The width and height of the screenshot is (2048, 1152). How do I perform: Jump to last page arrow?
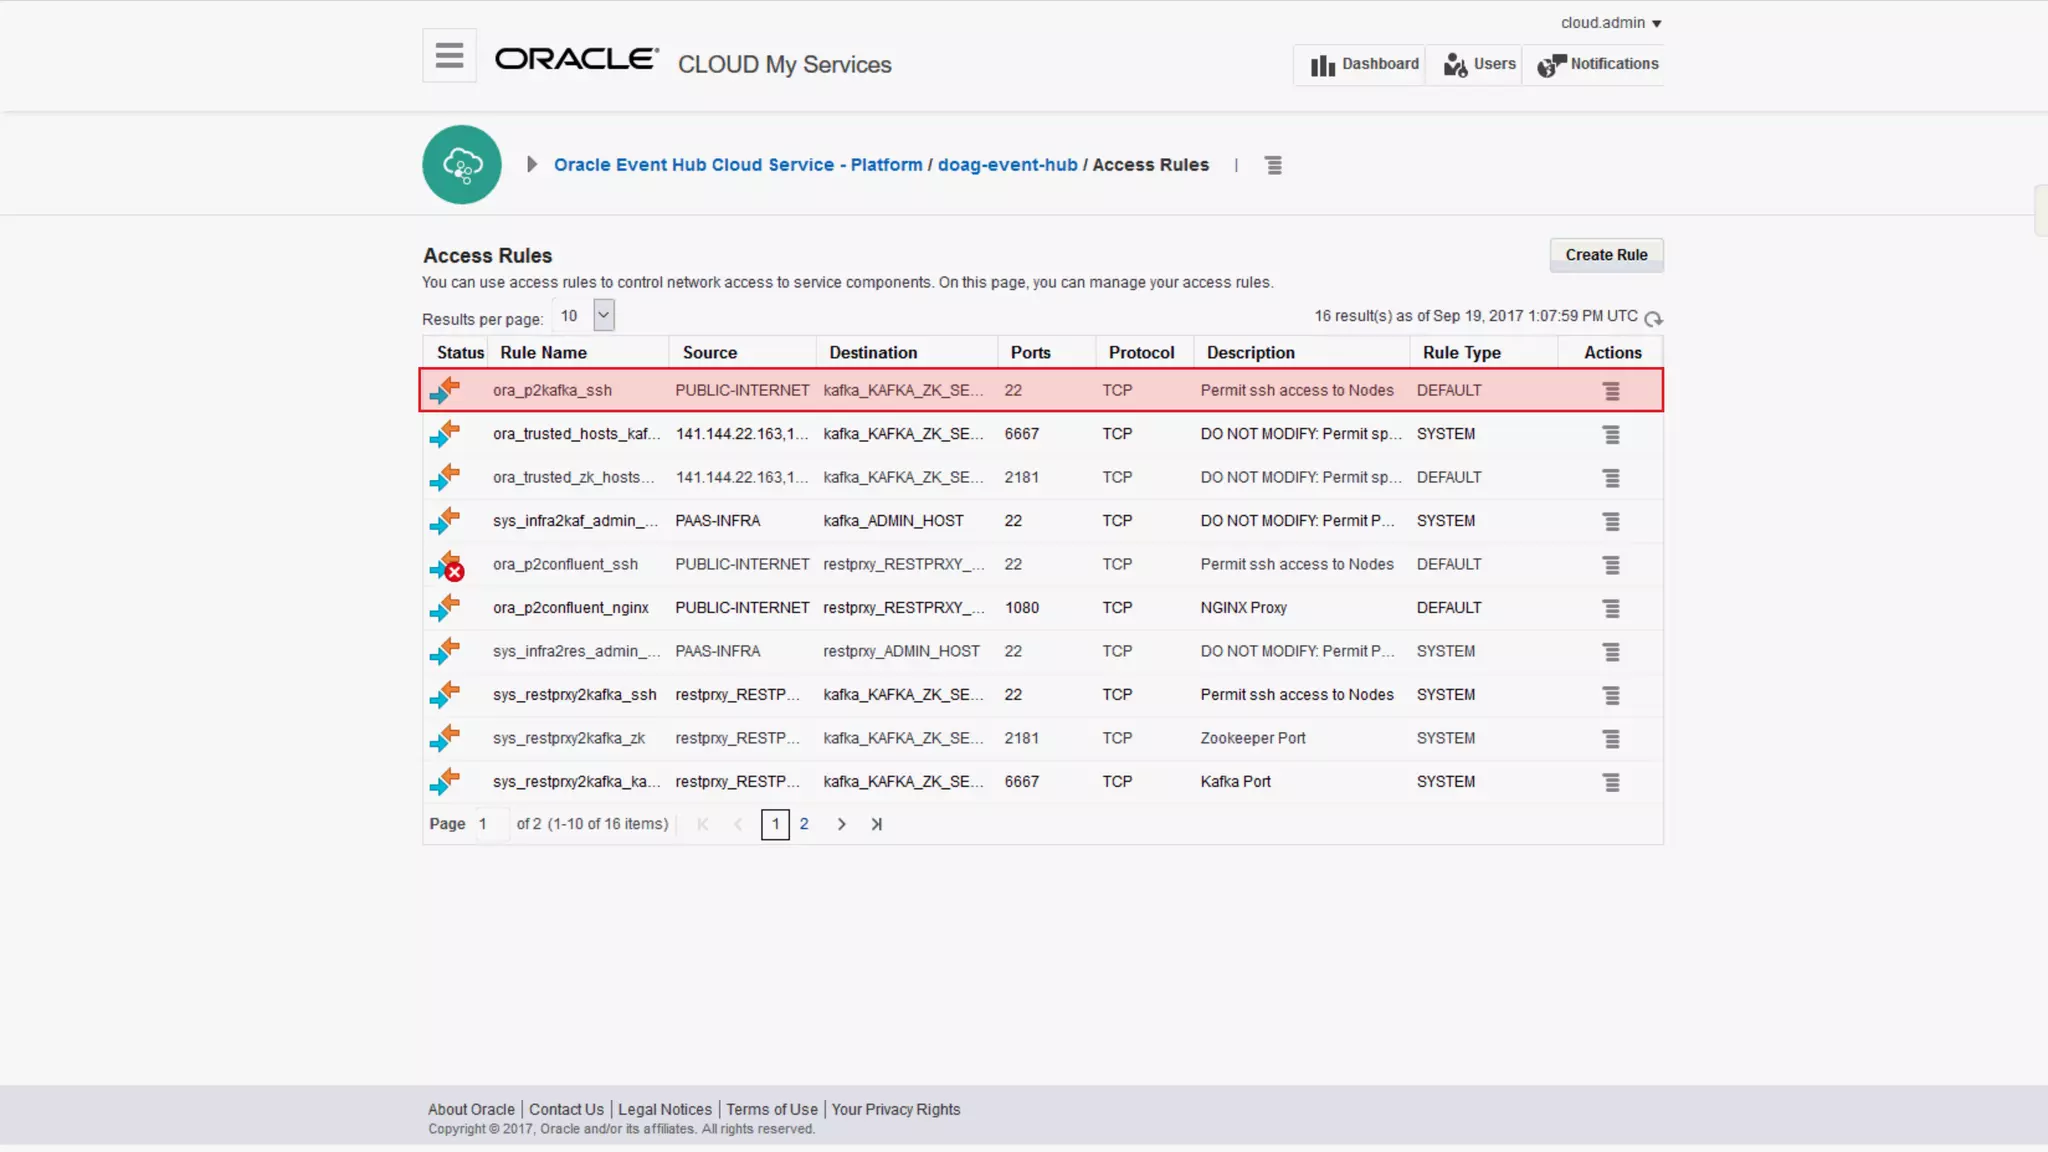[876, 824]
